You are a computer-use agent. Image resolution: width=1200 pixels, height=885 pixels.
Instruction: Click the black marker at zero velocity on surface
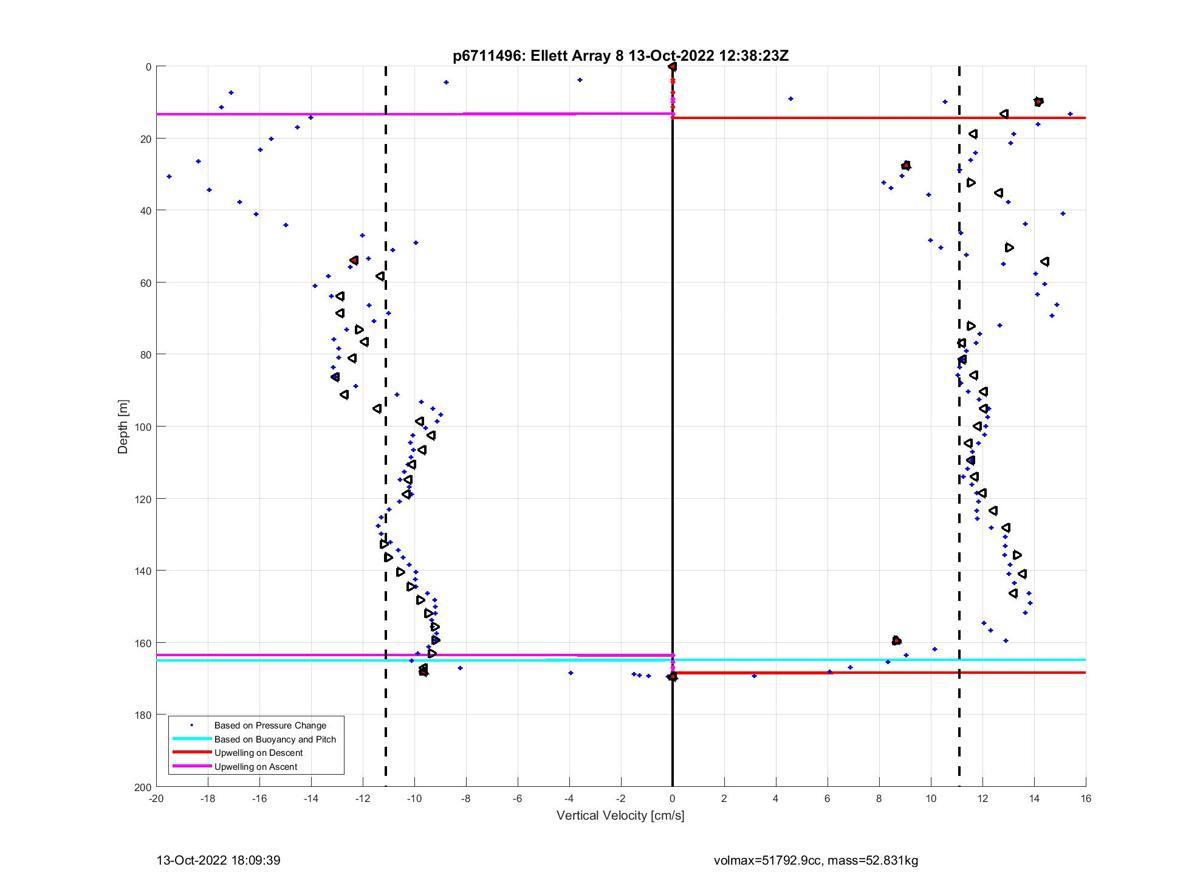click(x=672, y=67)
